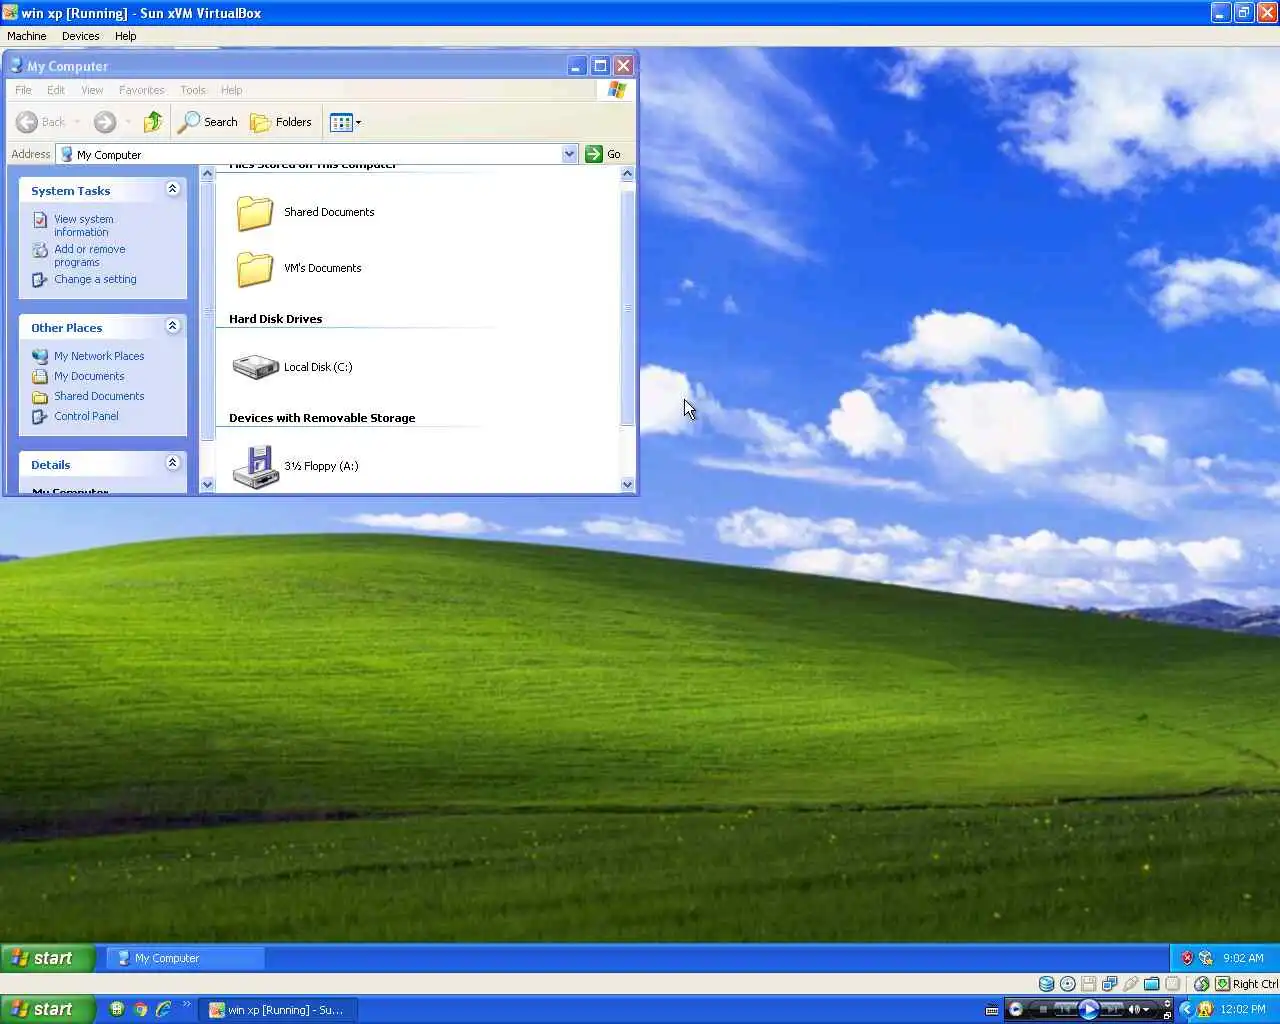1280x1024 pixels.
Task: Click the guest tray icon beside 9:02 AM
Action: point(1206,958)
